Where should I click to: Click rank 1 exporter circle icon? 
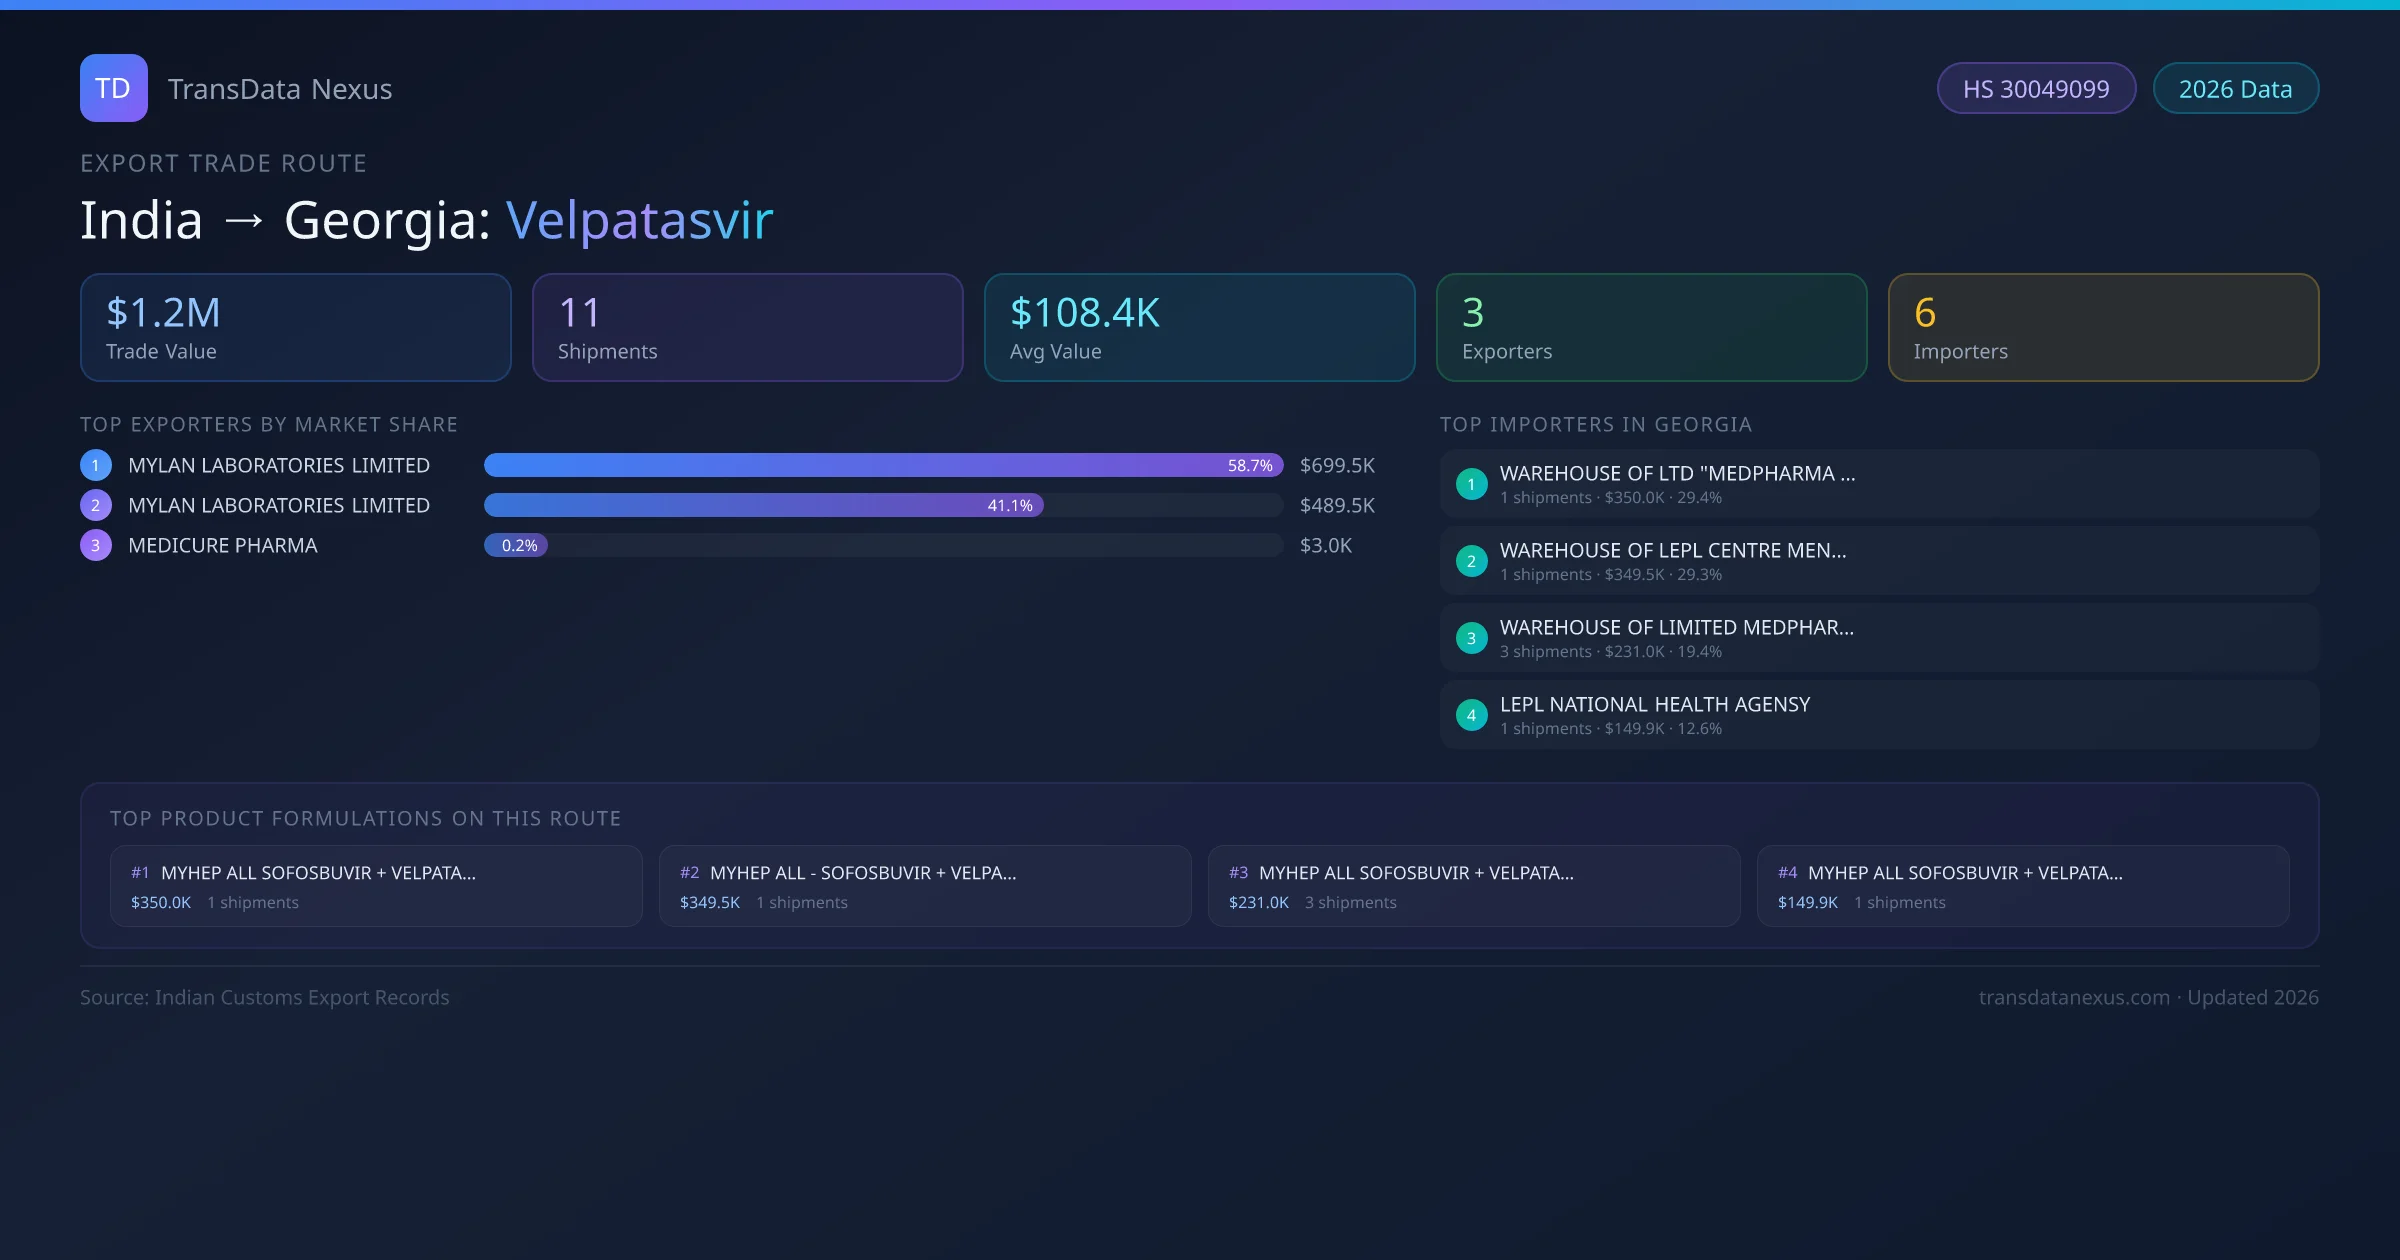tap(96, 465)
